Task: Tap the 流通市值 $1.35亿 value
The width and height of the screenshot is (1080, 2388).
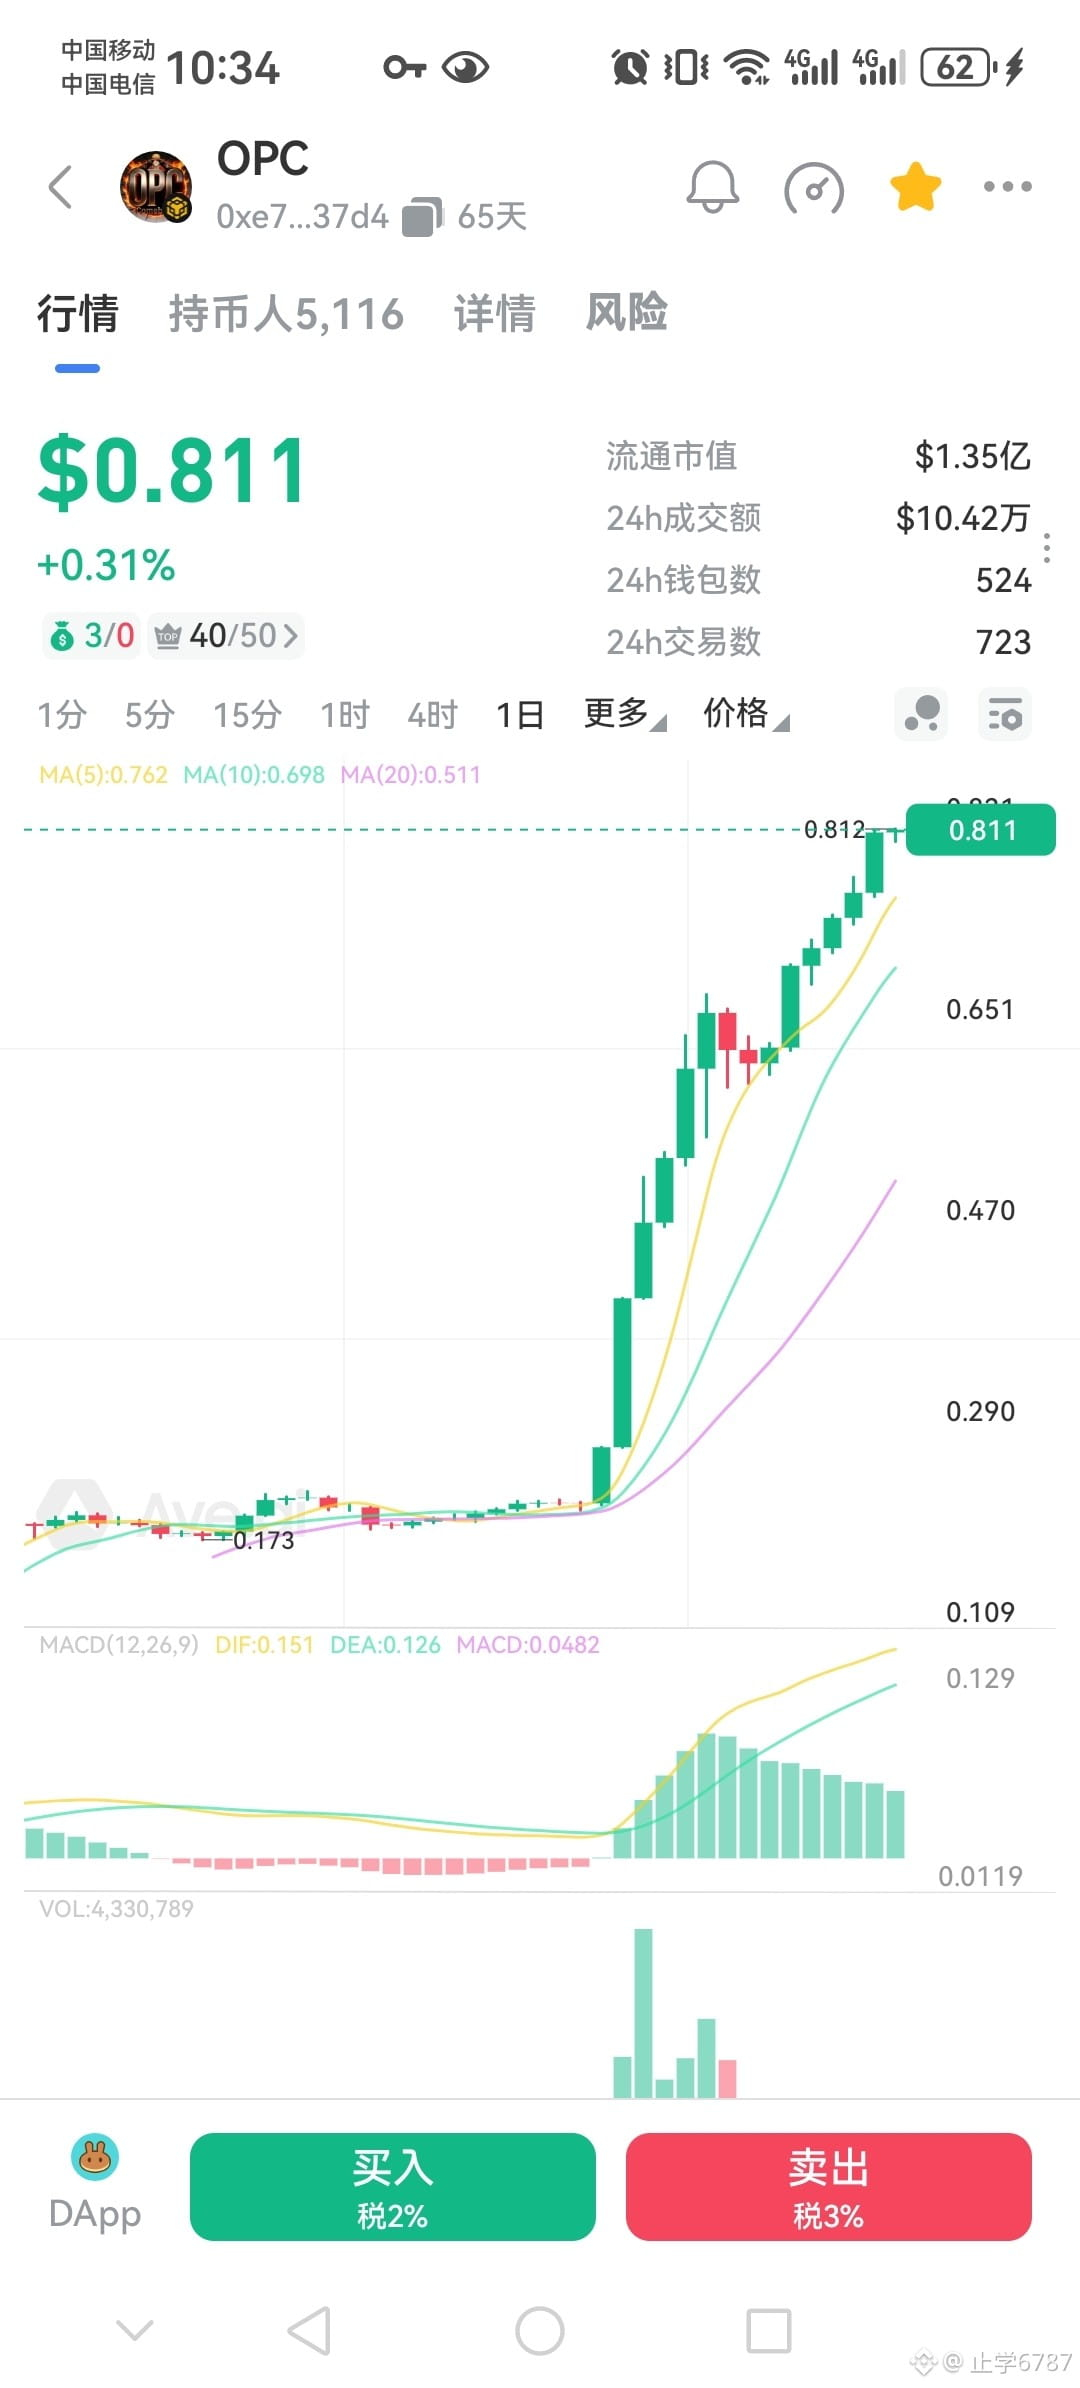Action: [972, 456]
